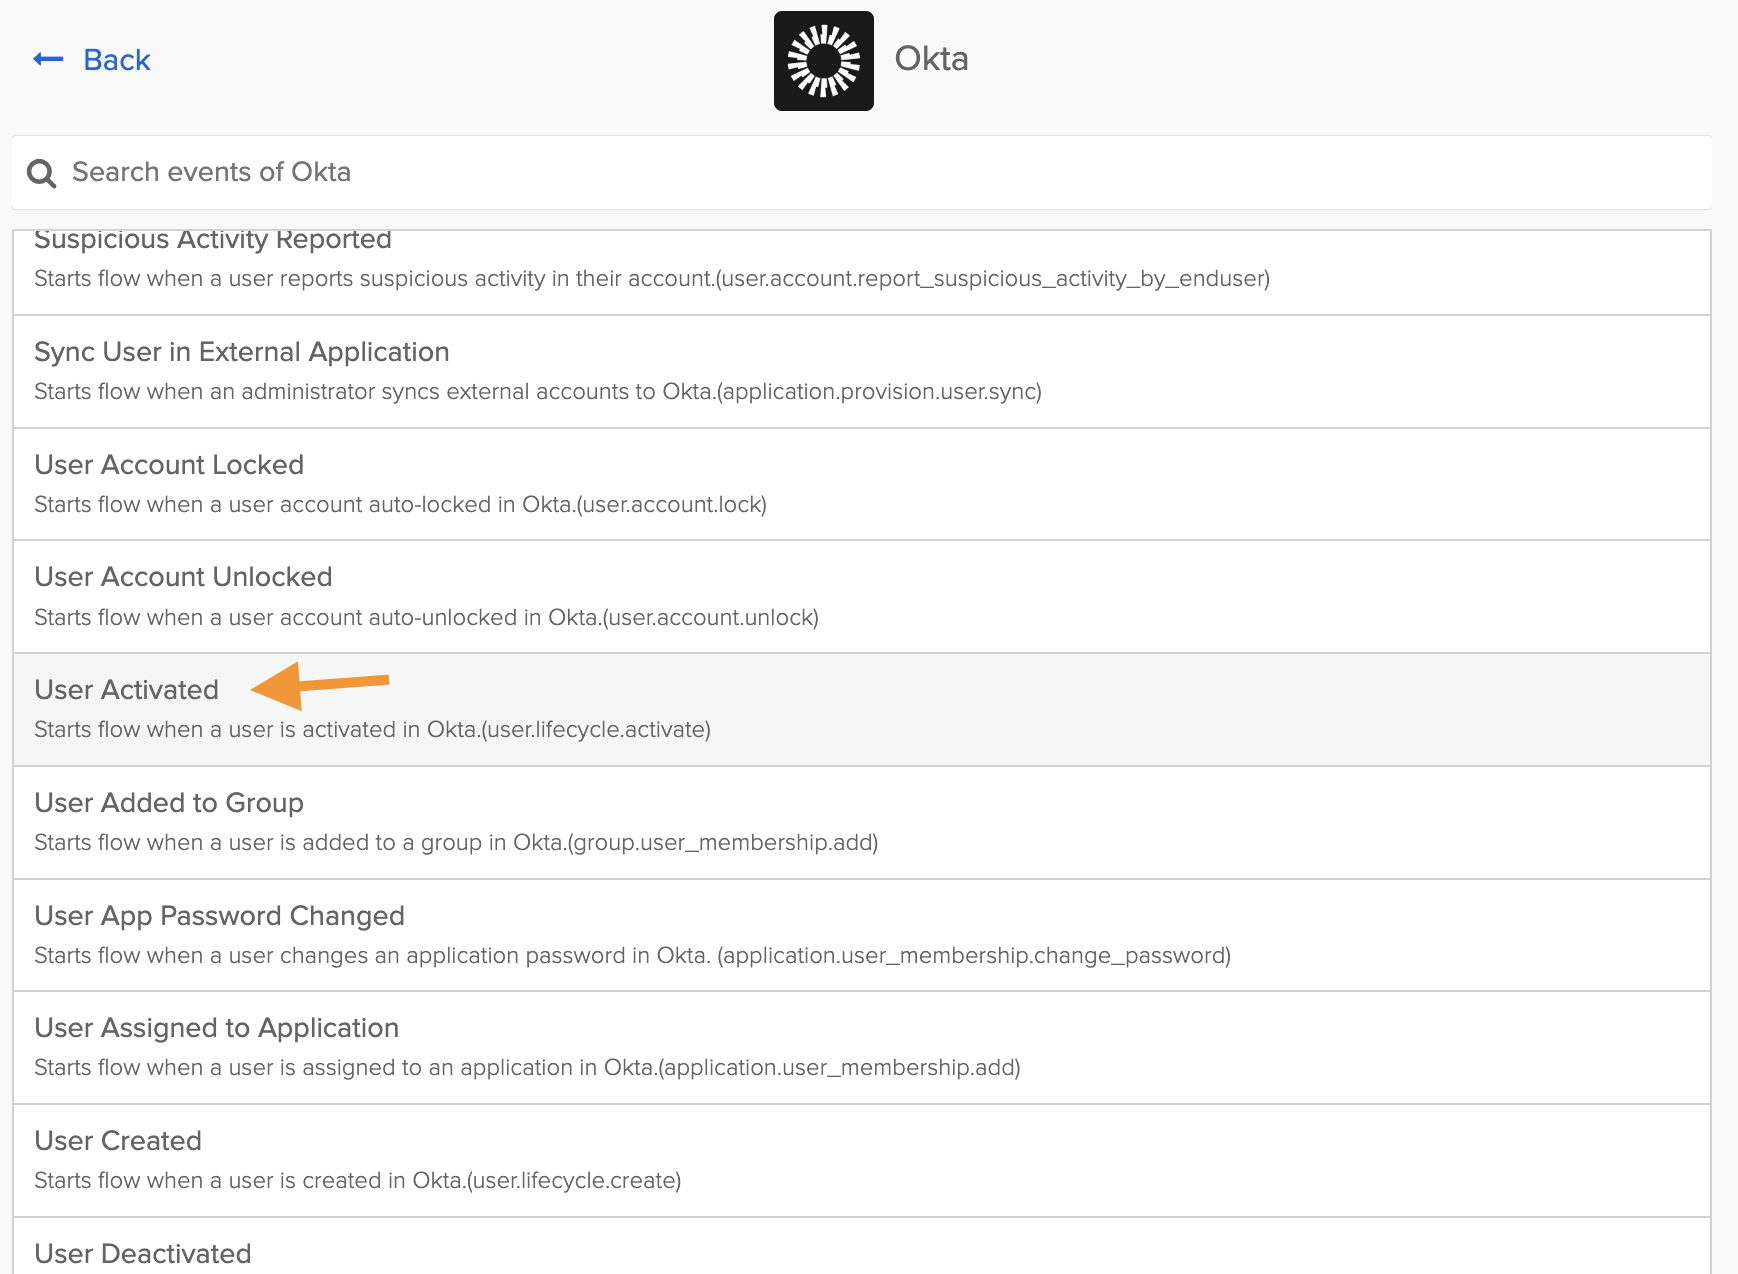
Task: Select the User Activated event title
Action: click(x=126, y=690)
